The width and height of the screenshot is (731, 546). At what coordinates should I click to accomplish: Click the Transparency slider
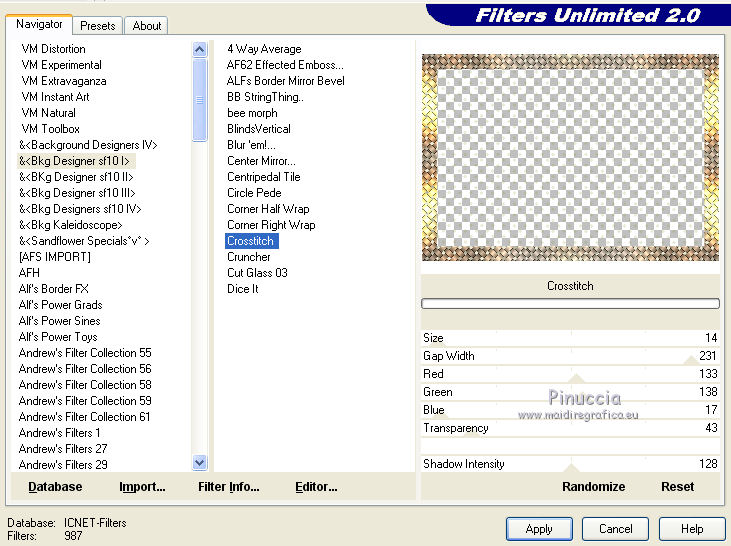[x=570, y=428]
